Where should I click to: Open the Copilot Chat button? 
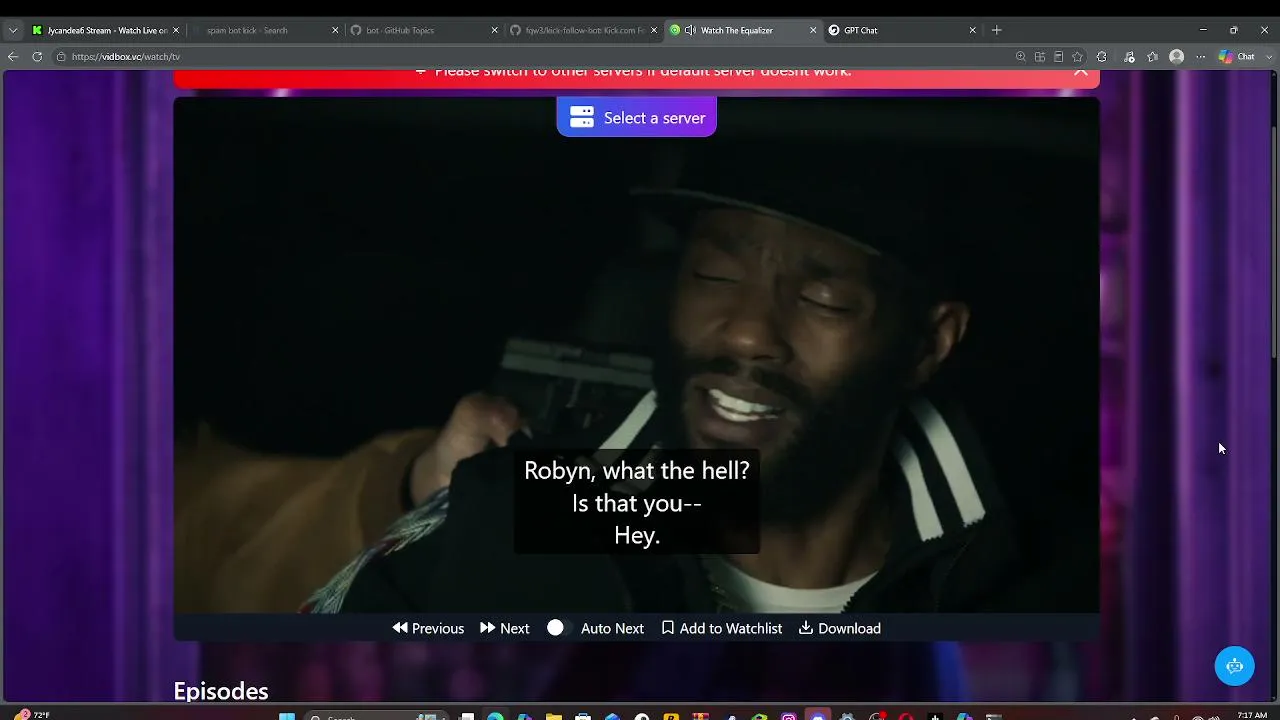pyautogui.click(x=1236, y=57)
